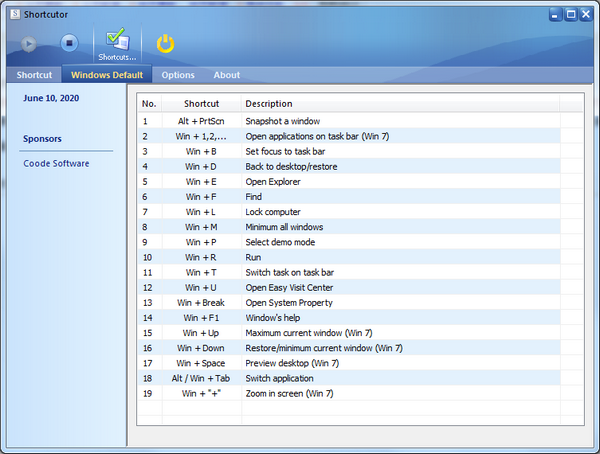
Task: Select the Win + L Lock computer row
Action: (x=300, y=212)
